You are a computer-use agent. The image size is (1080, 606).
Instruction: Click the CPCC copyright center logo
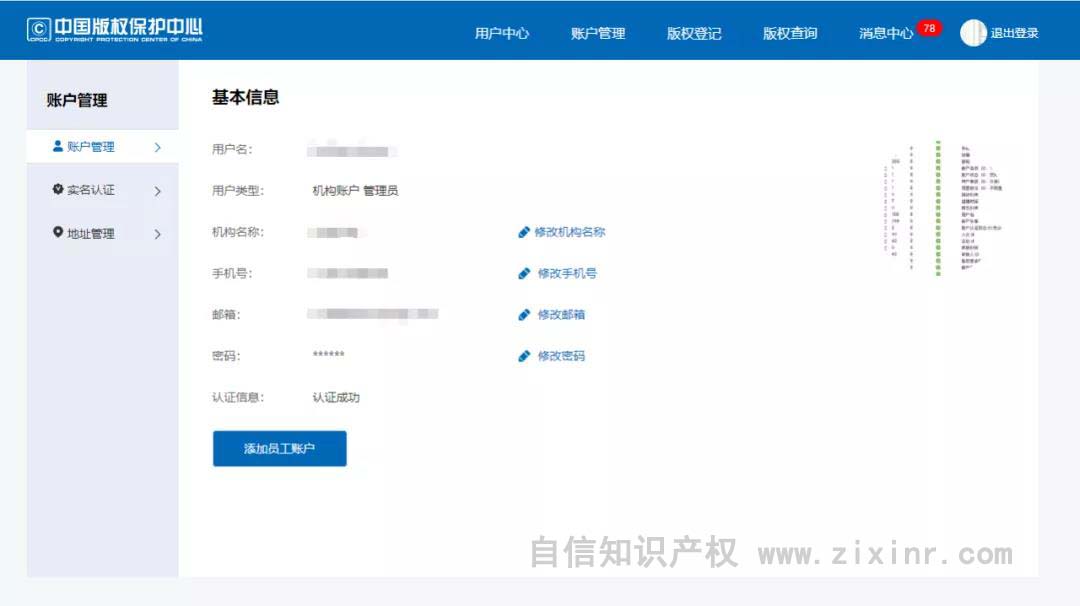[x=115, y=30]
